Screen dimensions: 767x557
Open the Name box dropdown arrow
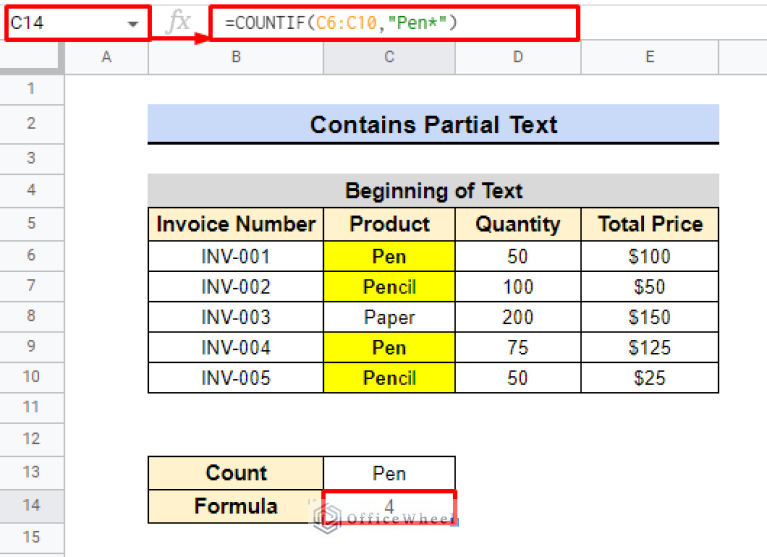click(x=133, y=24)
